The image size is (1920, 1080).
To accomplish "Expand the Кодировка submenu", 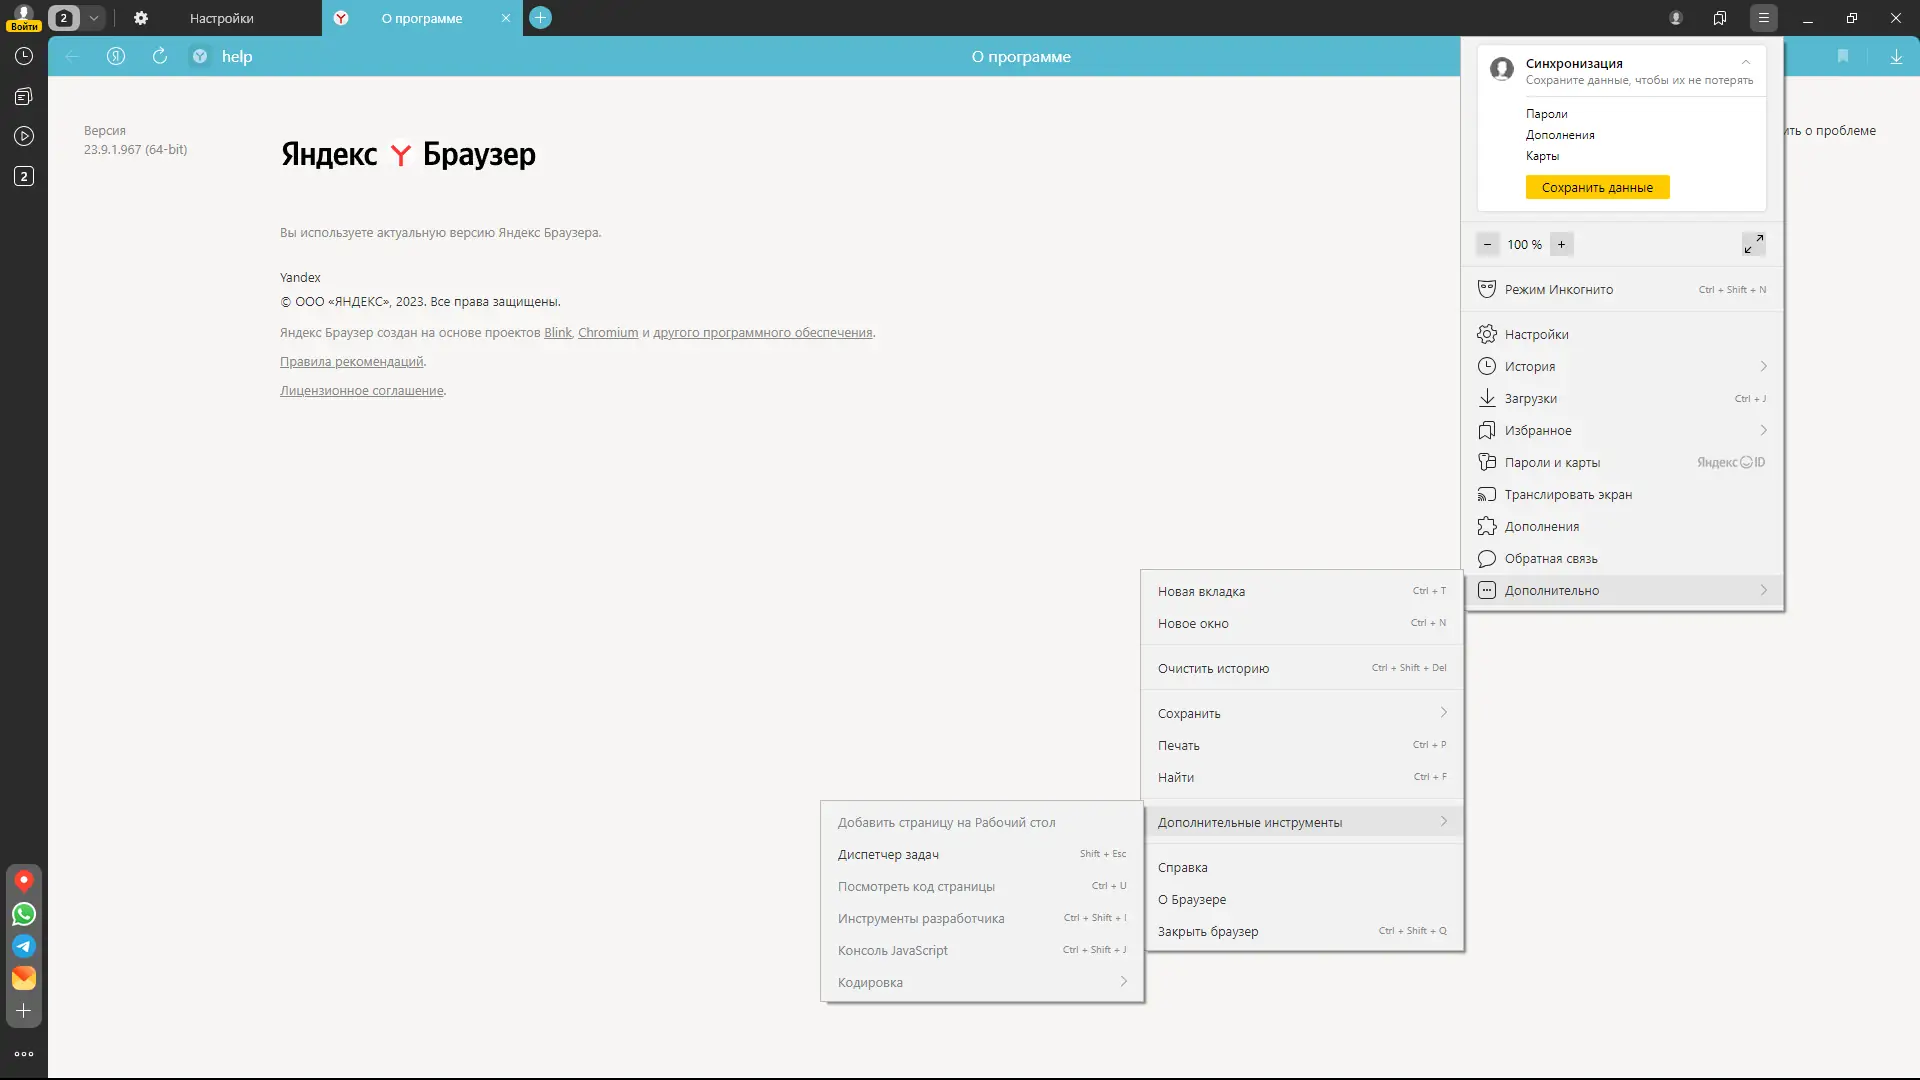I will pyautogui.click(x=1123, y=982).
